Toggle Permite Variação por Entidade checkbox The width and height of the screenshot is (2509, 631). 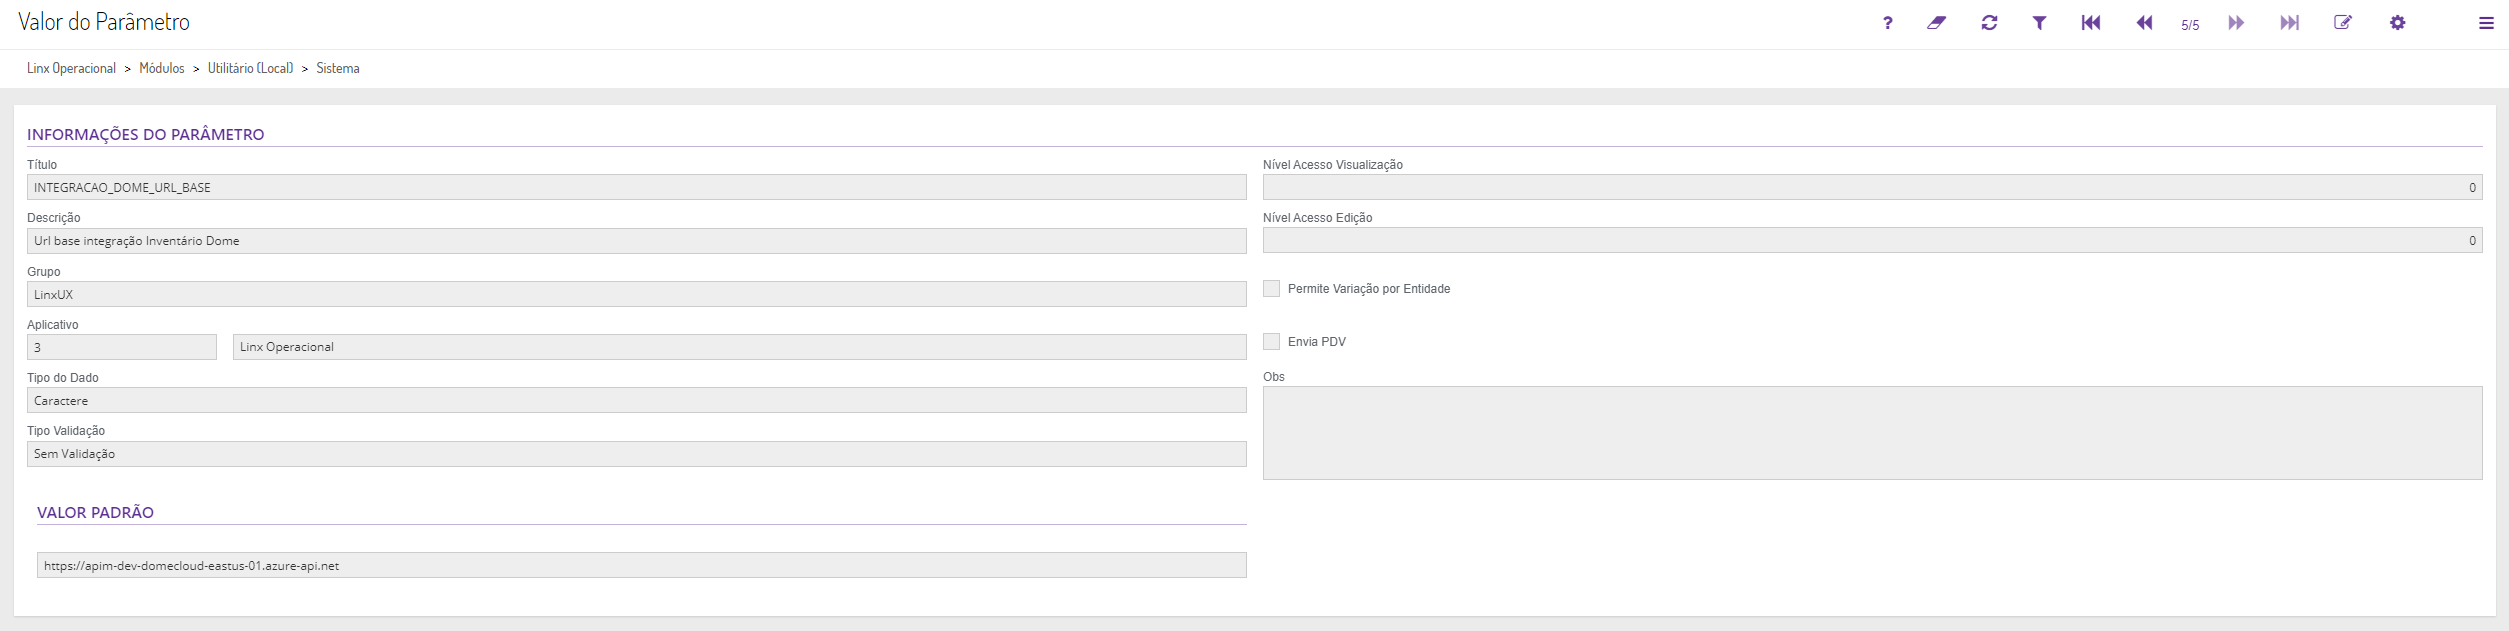tap(1272, 289)
